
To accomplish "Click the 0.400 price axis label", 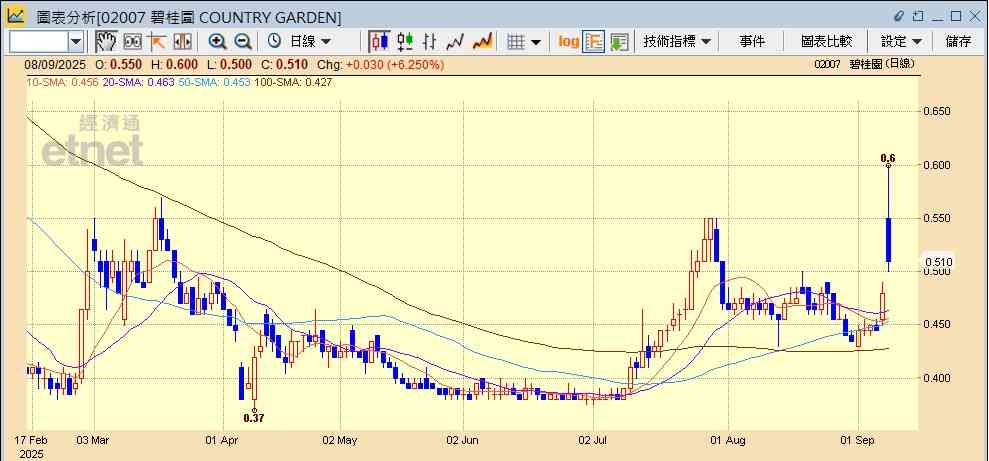I will (x=937, y=378).
